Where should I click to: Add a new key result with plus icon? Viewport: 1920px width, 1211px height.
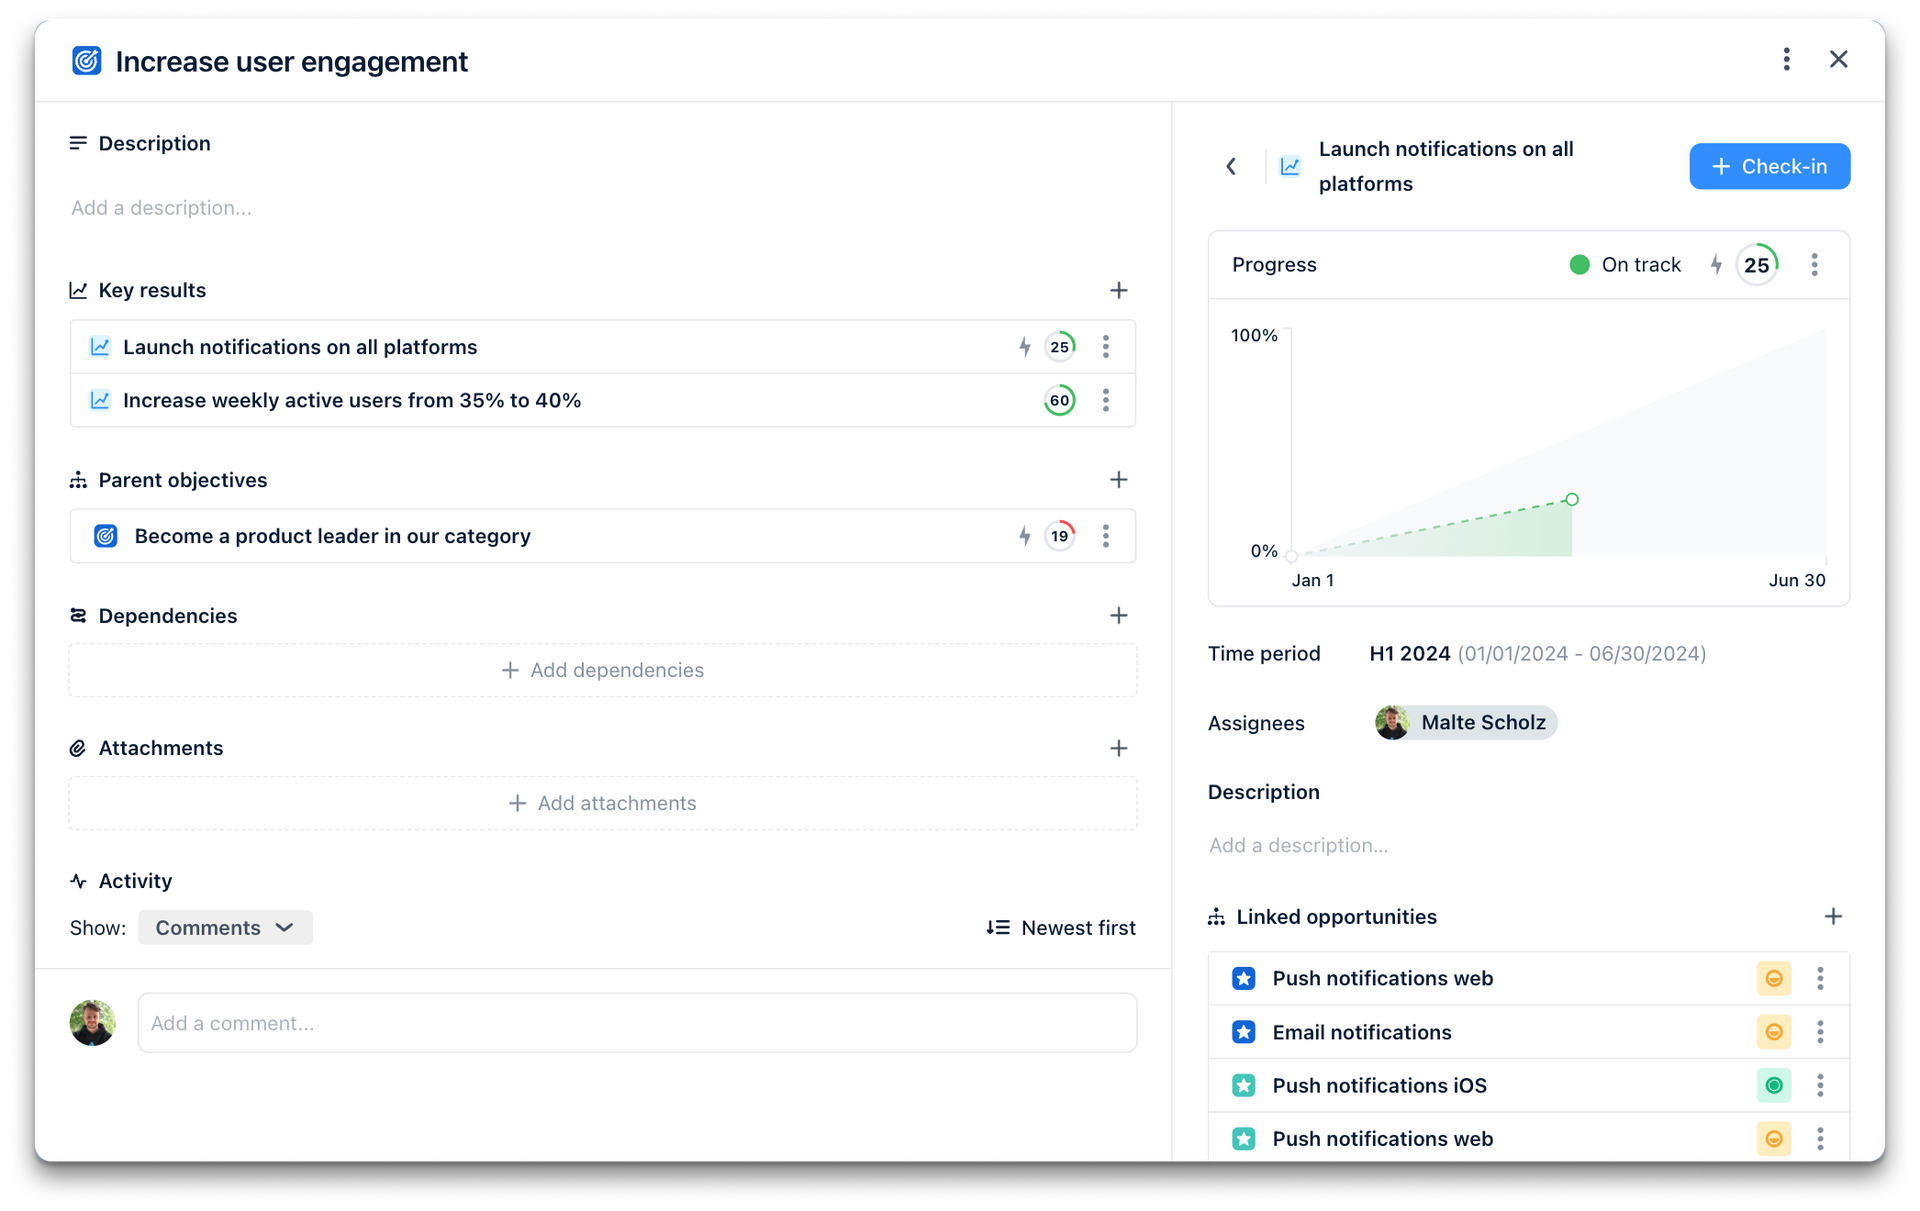1118,290
